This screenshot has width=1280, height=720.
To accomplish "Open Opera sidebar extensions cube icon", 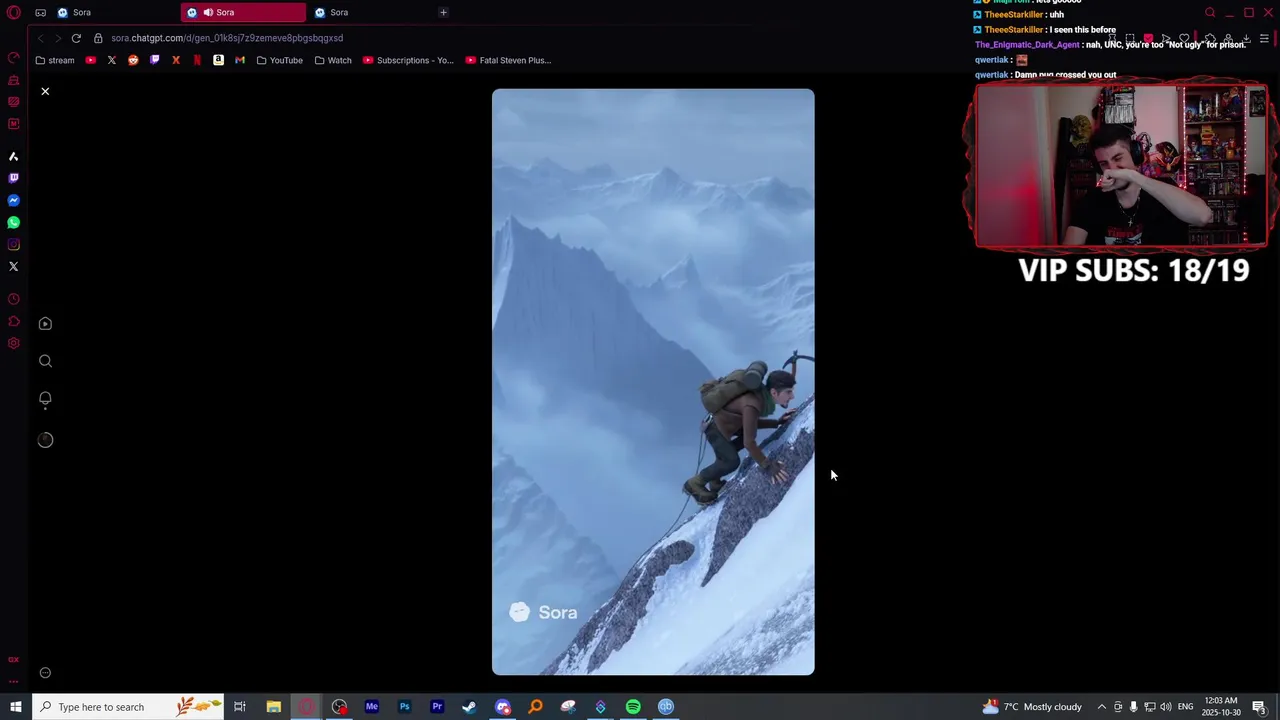I will click(x=14, y=321).
